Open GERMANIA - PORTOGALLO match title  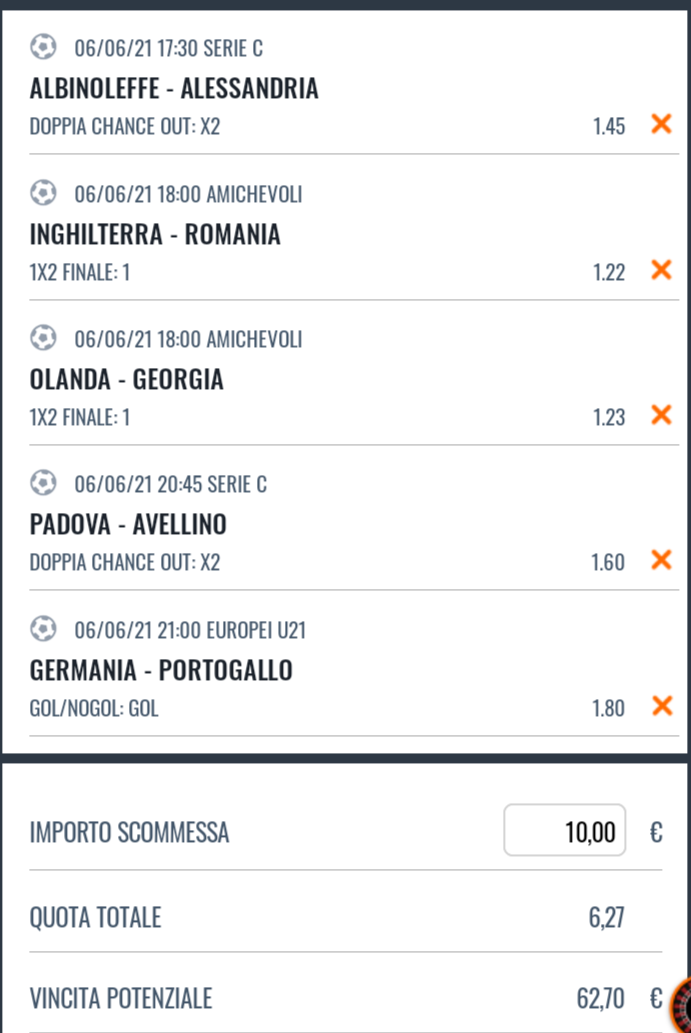point(161,670)
